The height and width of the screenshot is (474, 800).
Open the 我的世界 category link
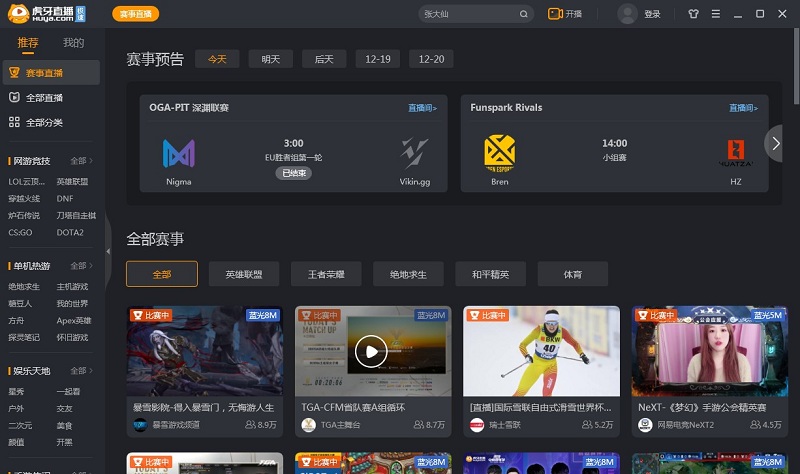(x=72, y=304)
